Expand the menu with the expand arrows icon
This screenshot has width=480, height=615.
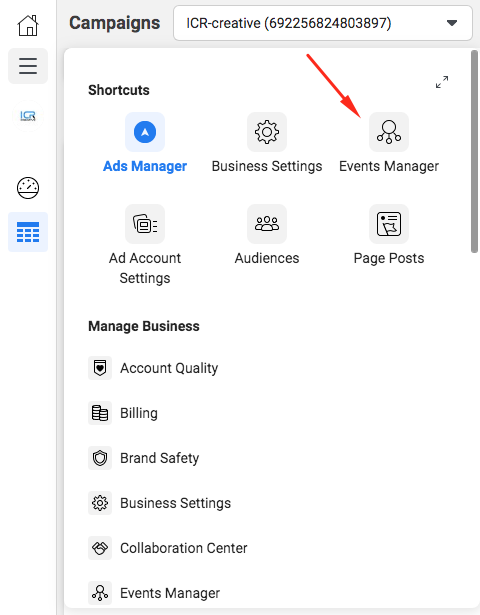(442, 82)
